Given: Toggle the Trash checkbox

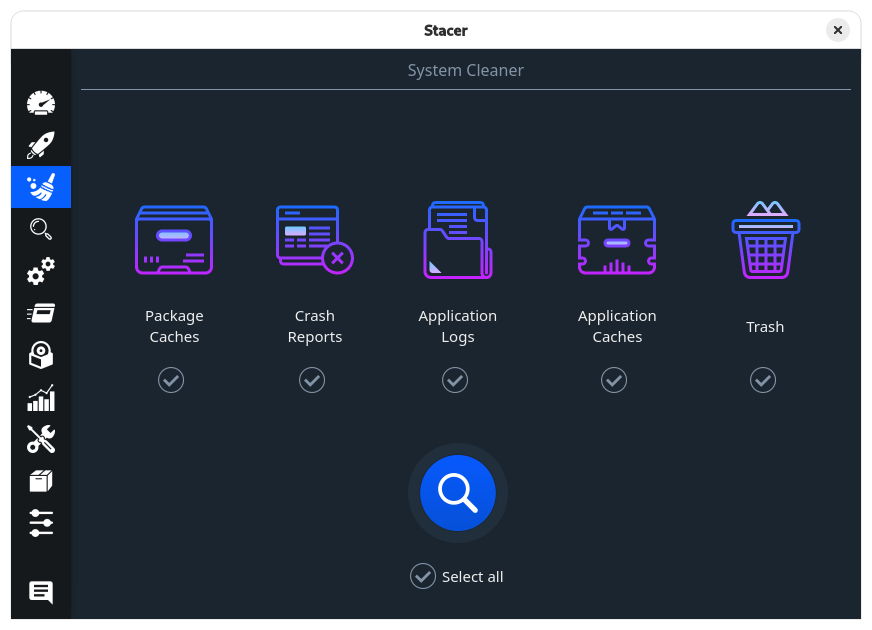Looking at the screenshot, I should [x=763, y=380].
